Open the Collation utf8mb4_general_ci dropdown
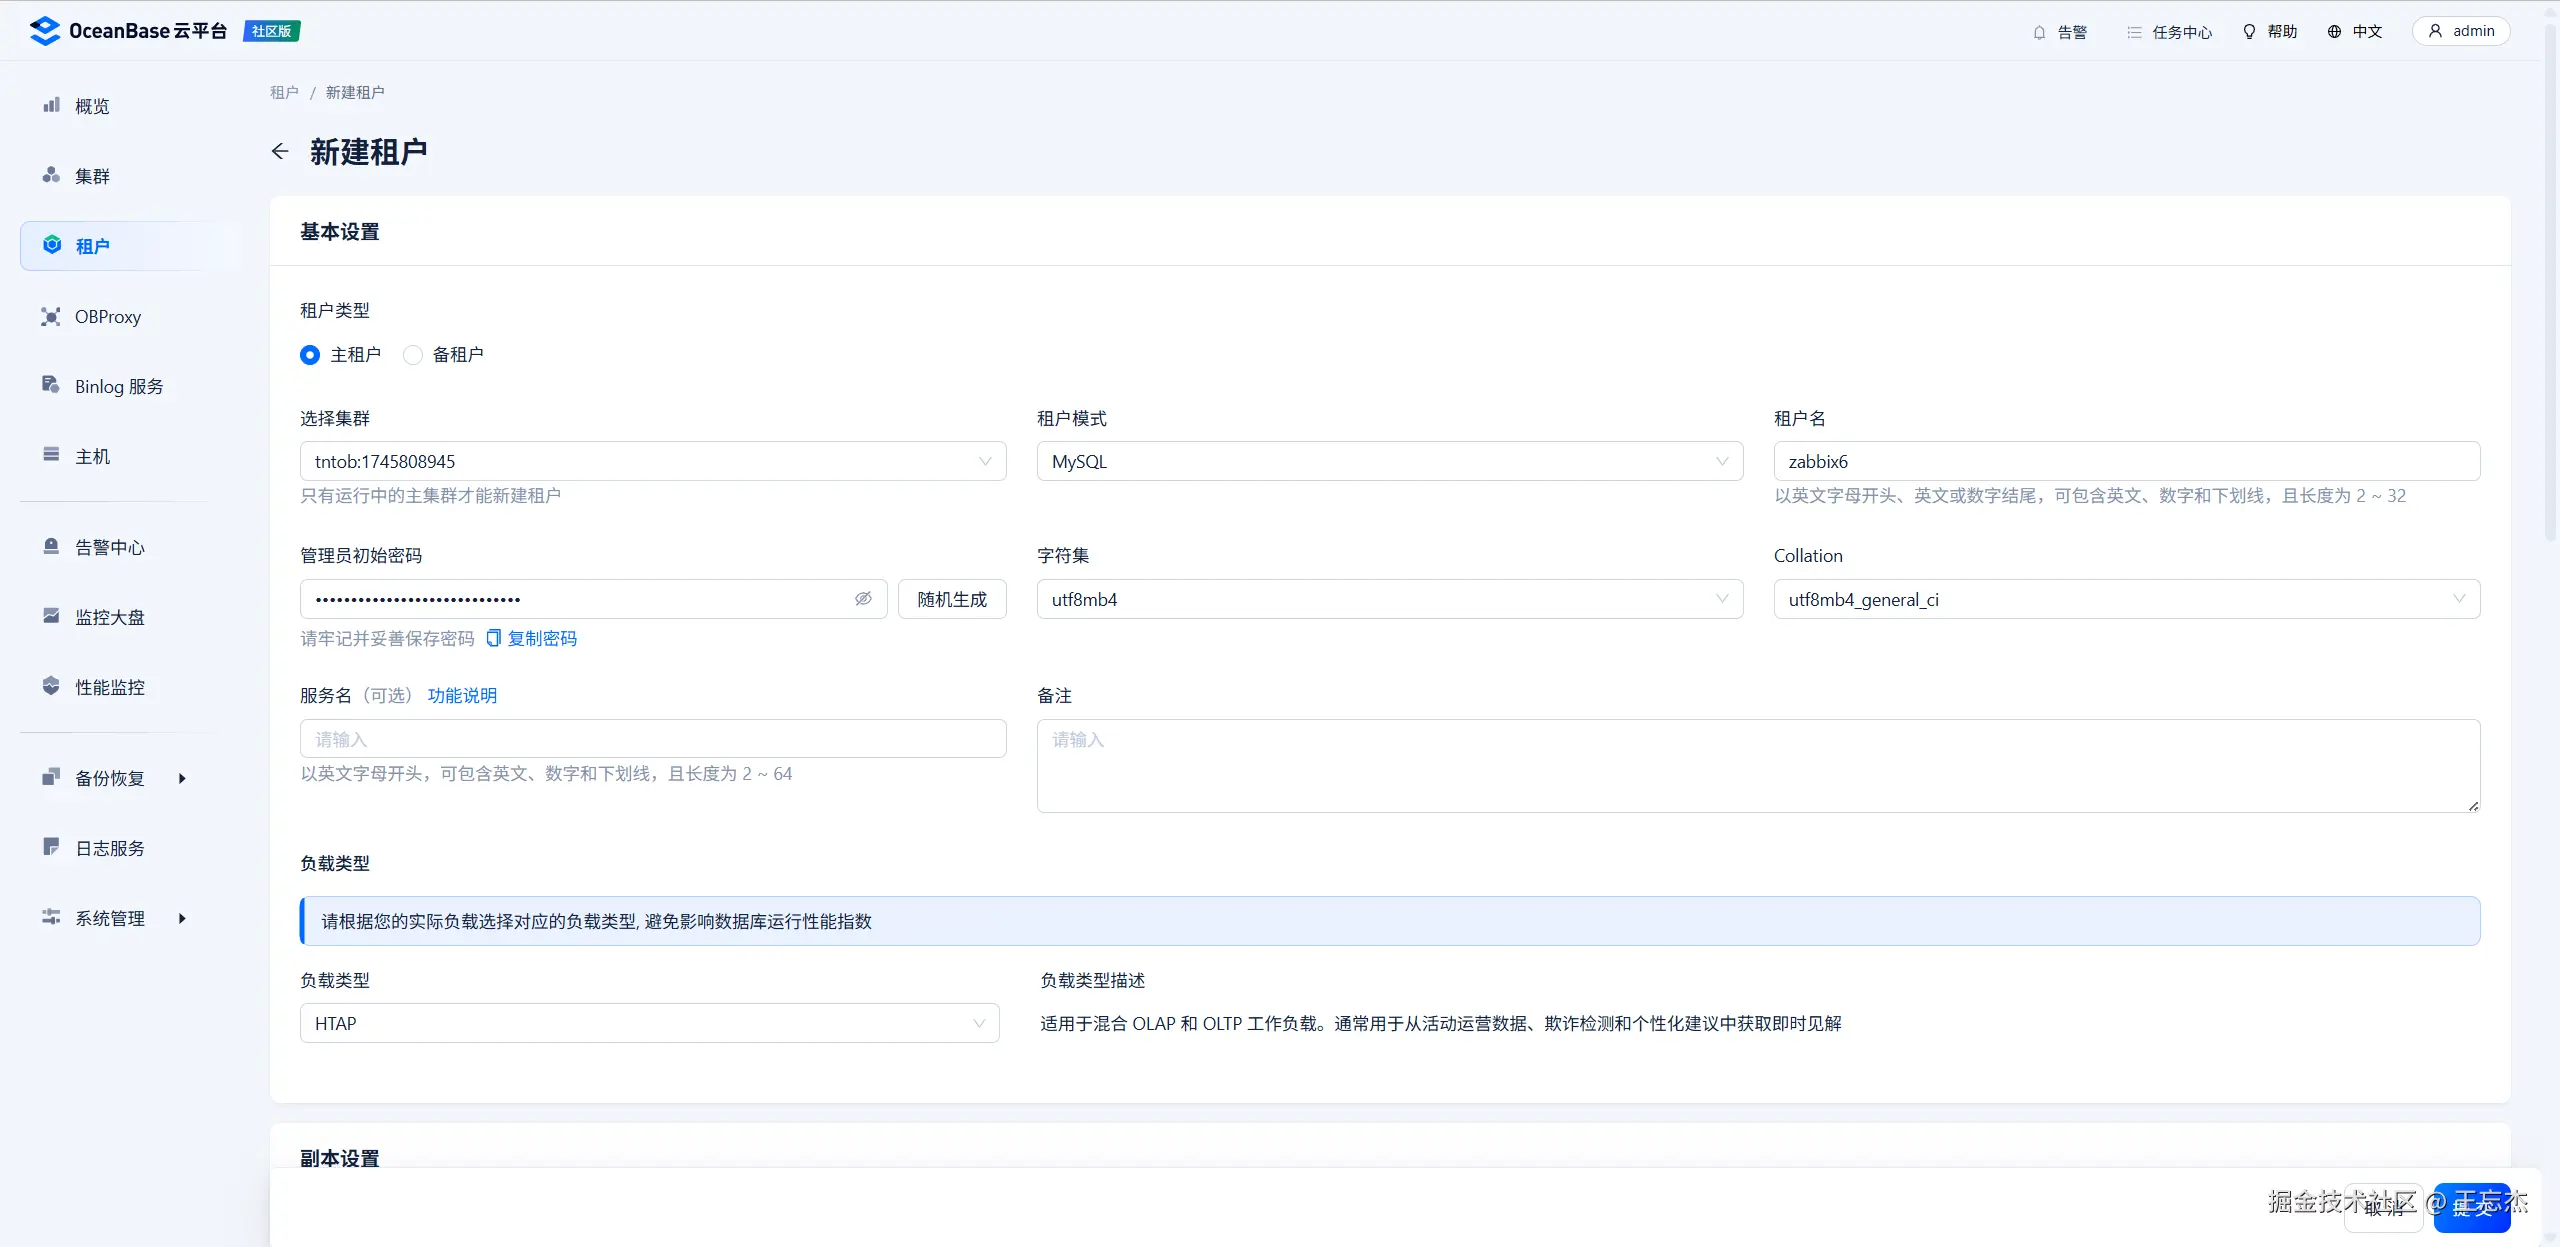The height and width of the screenshot is (1247, 2560). point(2126,600)
